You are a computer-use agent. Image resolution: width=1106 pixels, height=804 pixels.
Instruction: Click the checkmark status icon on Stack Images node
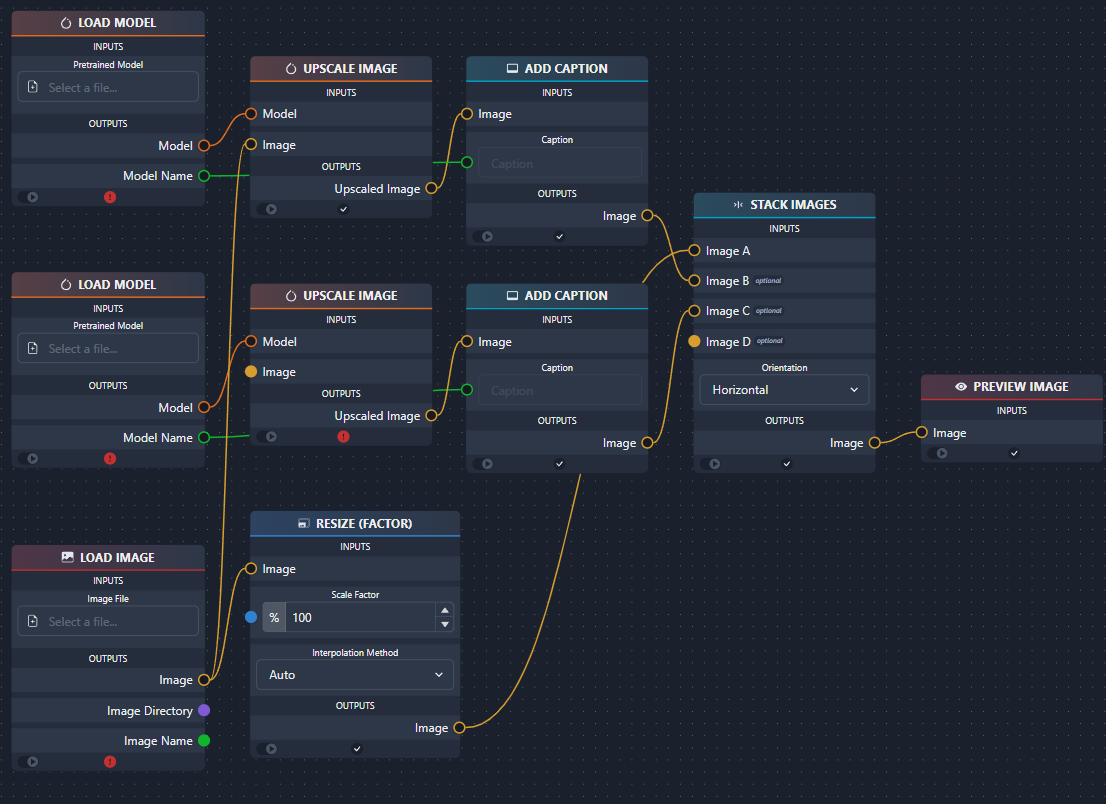tap(787, 464)
